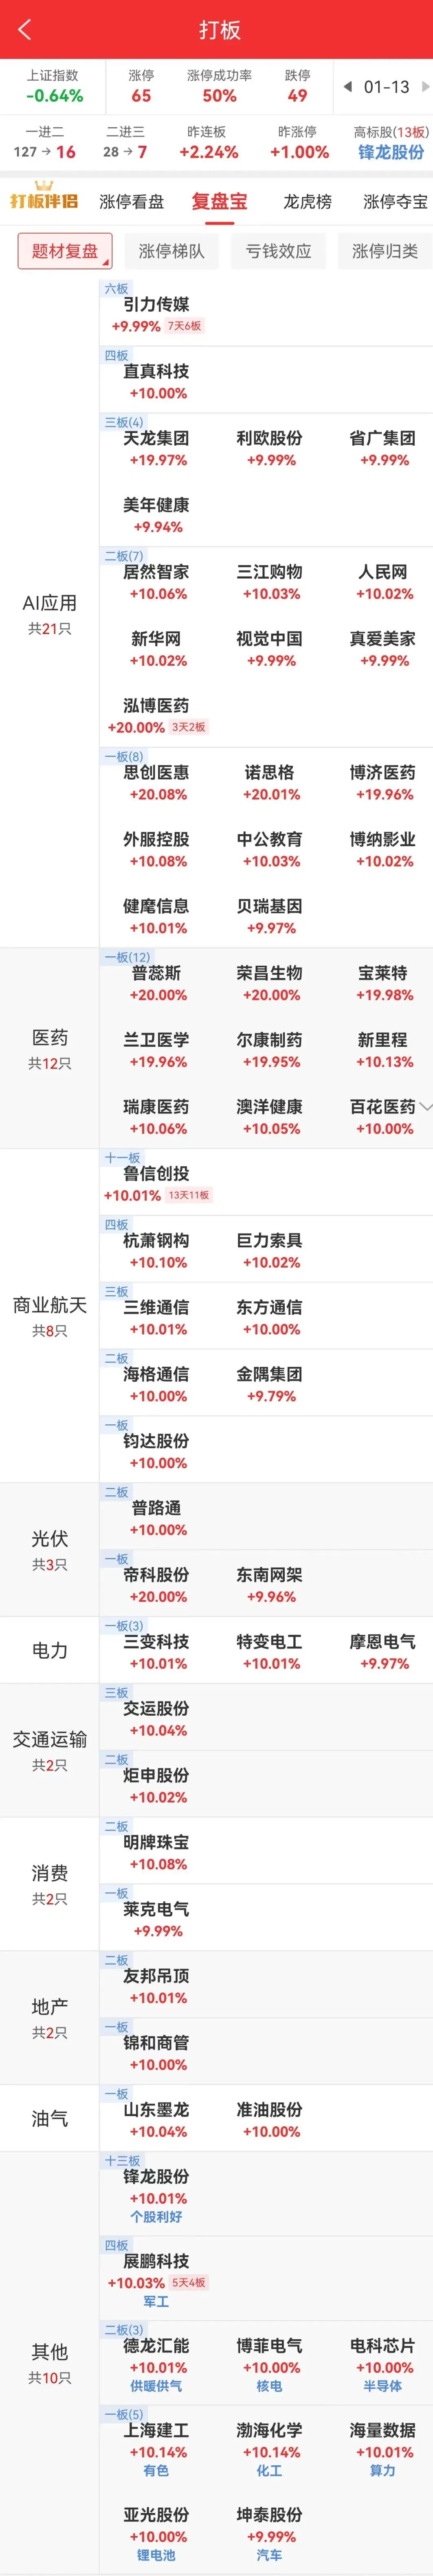View the 涨停 count of 65
Image resolution: width=433 pixels, height=2576 pixels.
141,96
